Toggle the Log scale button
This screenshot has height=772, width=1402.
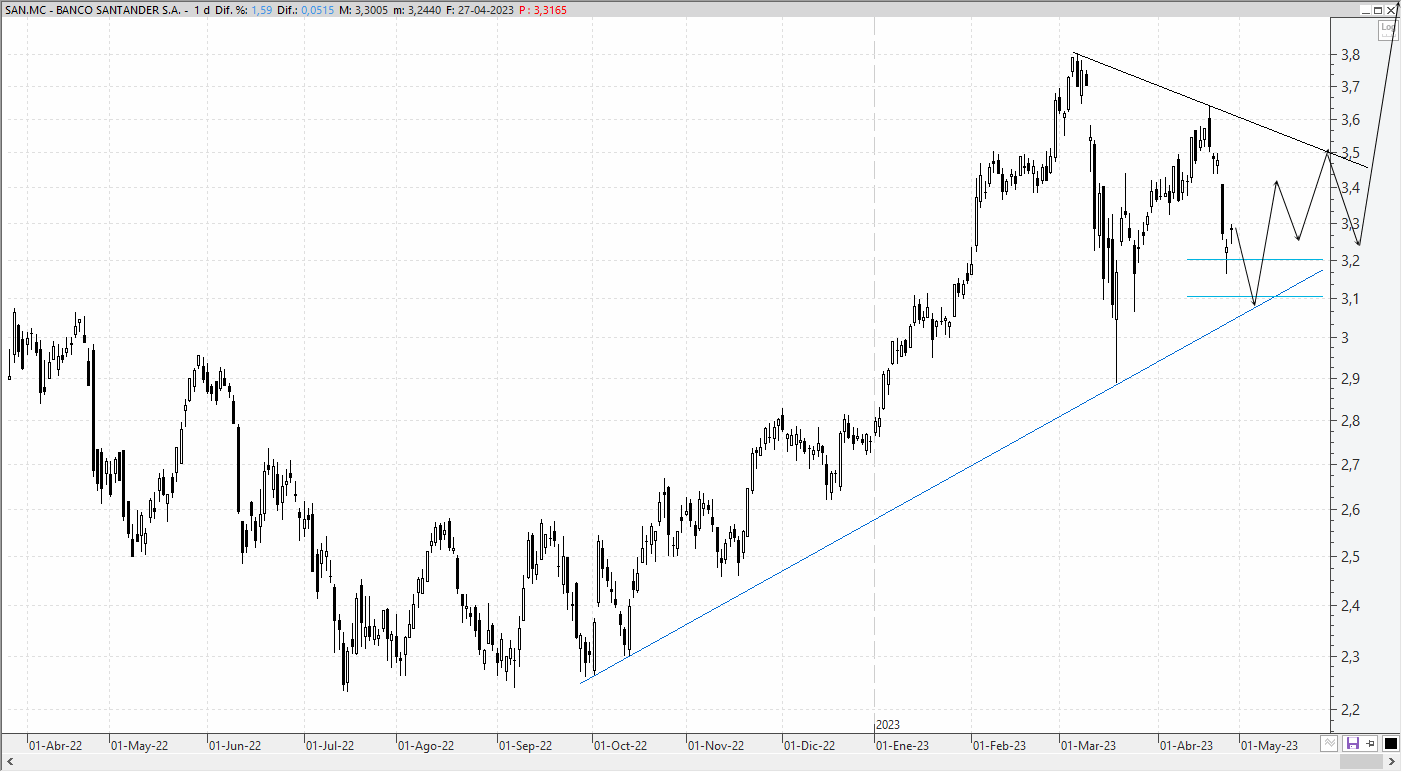click(1388, 30)
